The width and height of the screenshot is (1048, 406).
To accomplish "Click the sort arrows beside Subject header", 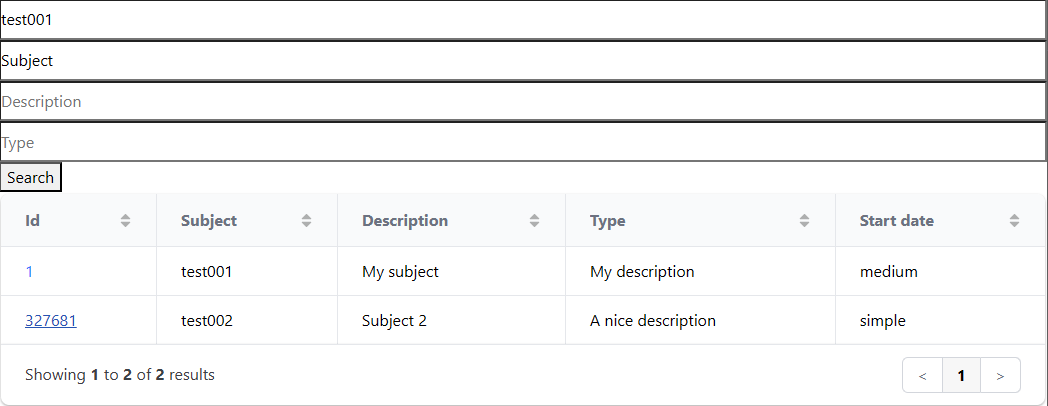I will tap(306, 221).
